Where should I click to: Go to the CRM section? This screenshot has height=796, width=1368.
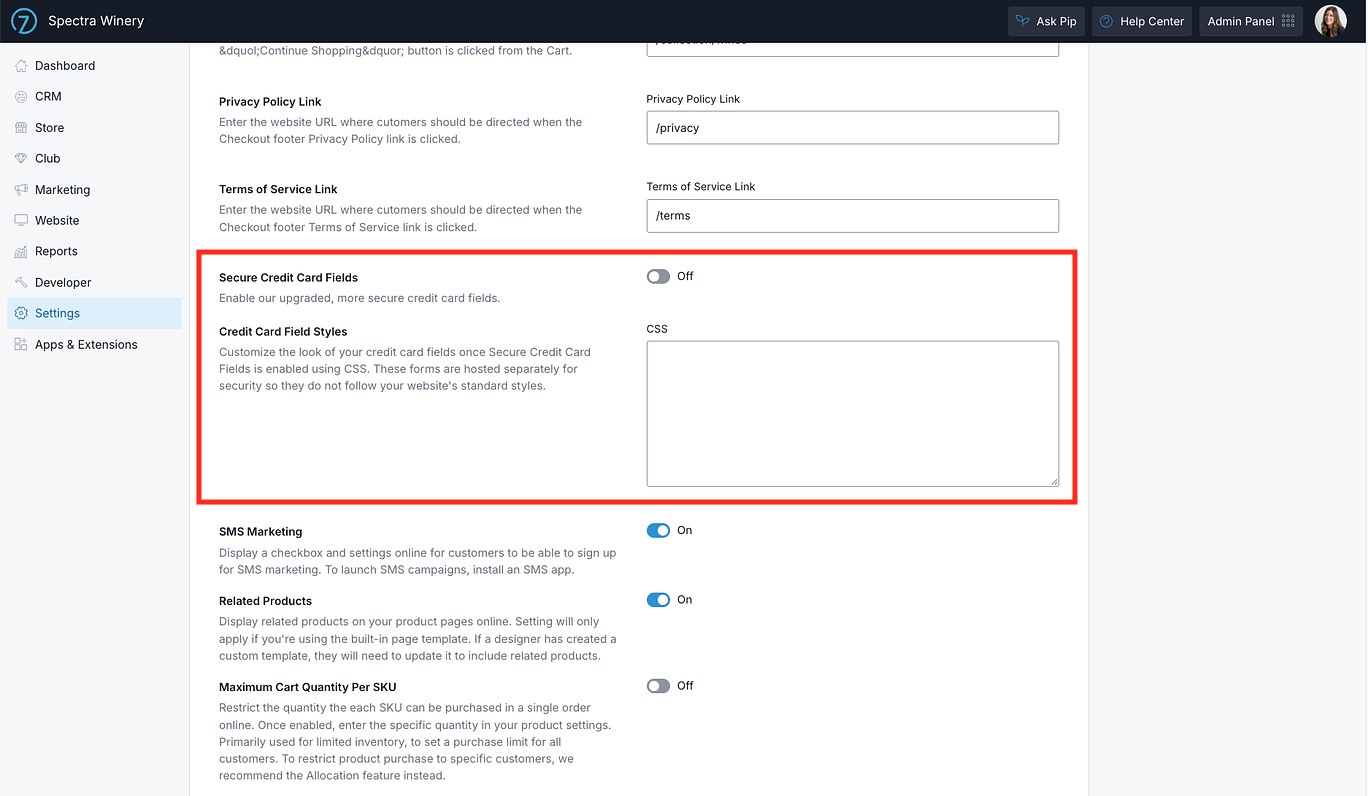[94, 97]
